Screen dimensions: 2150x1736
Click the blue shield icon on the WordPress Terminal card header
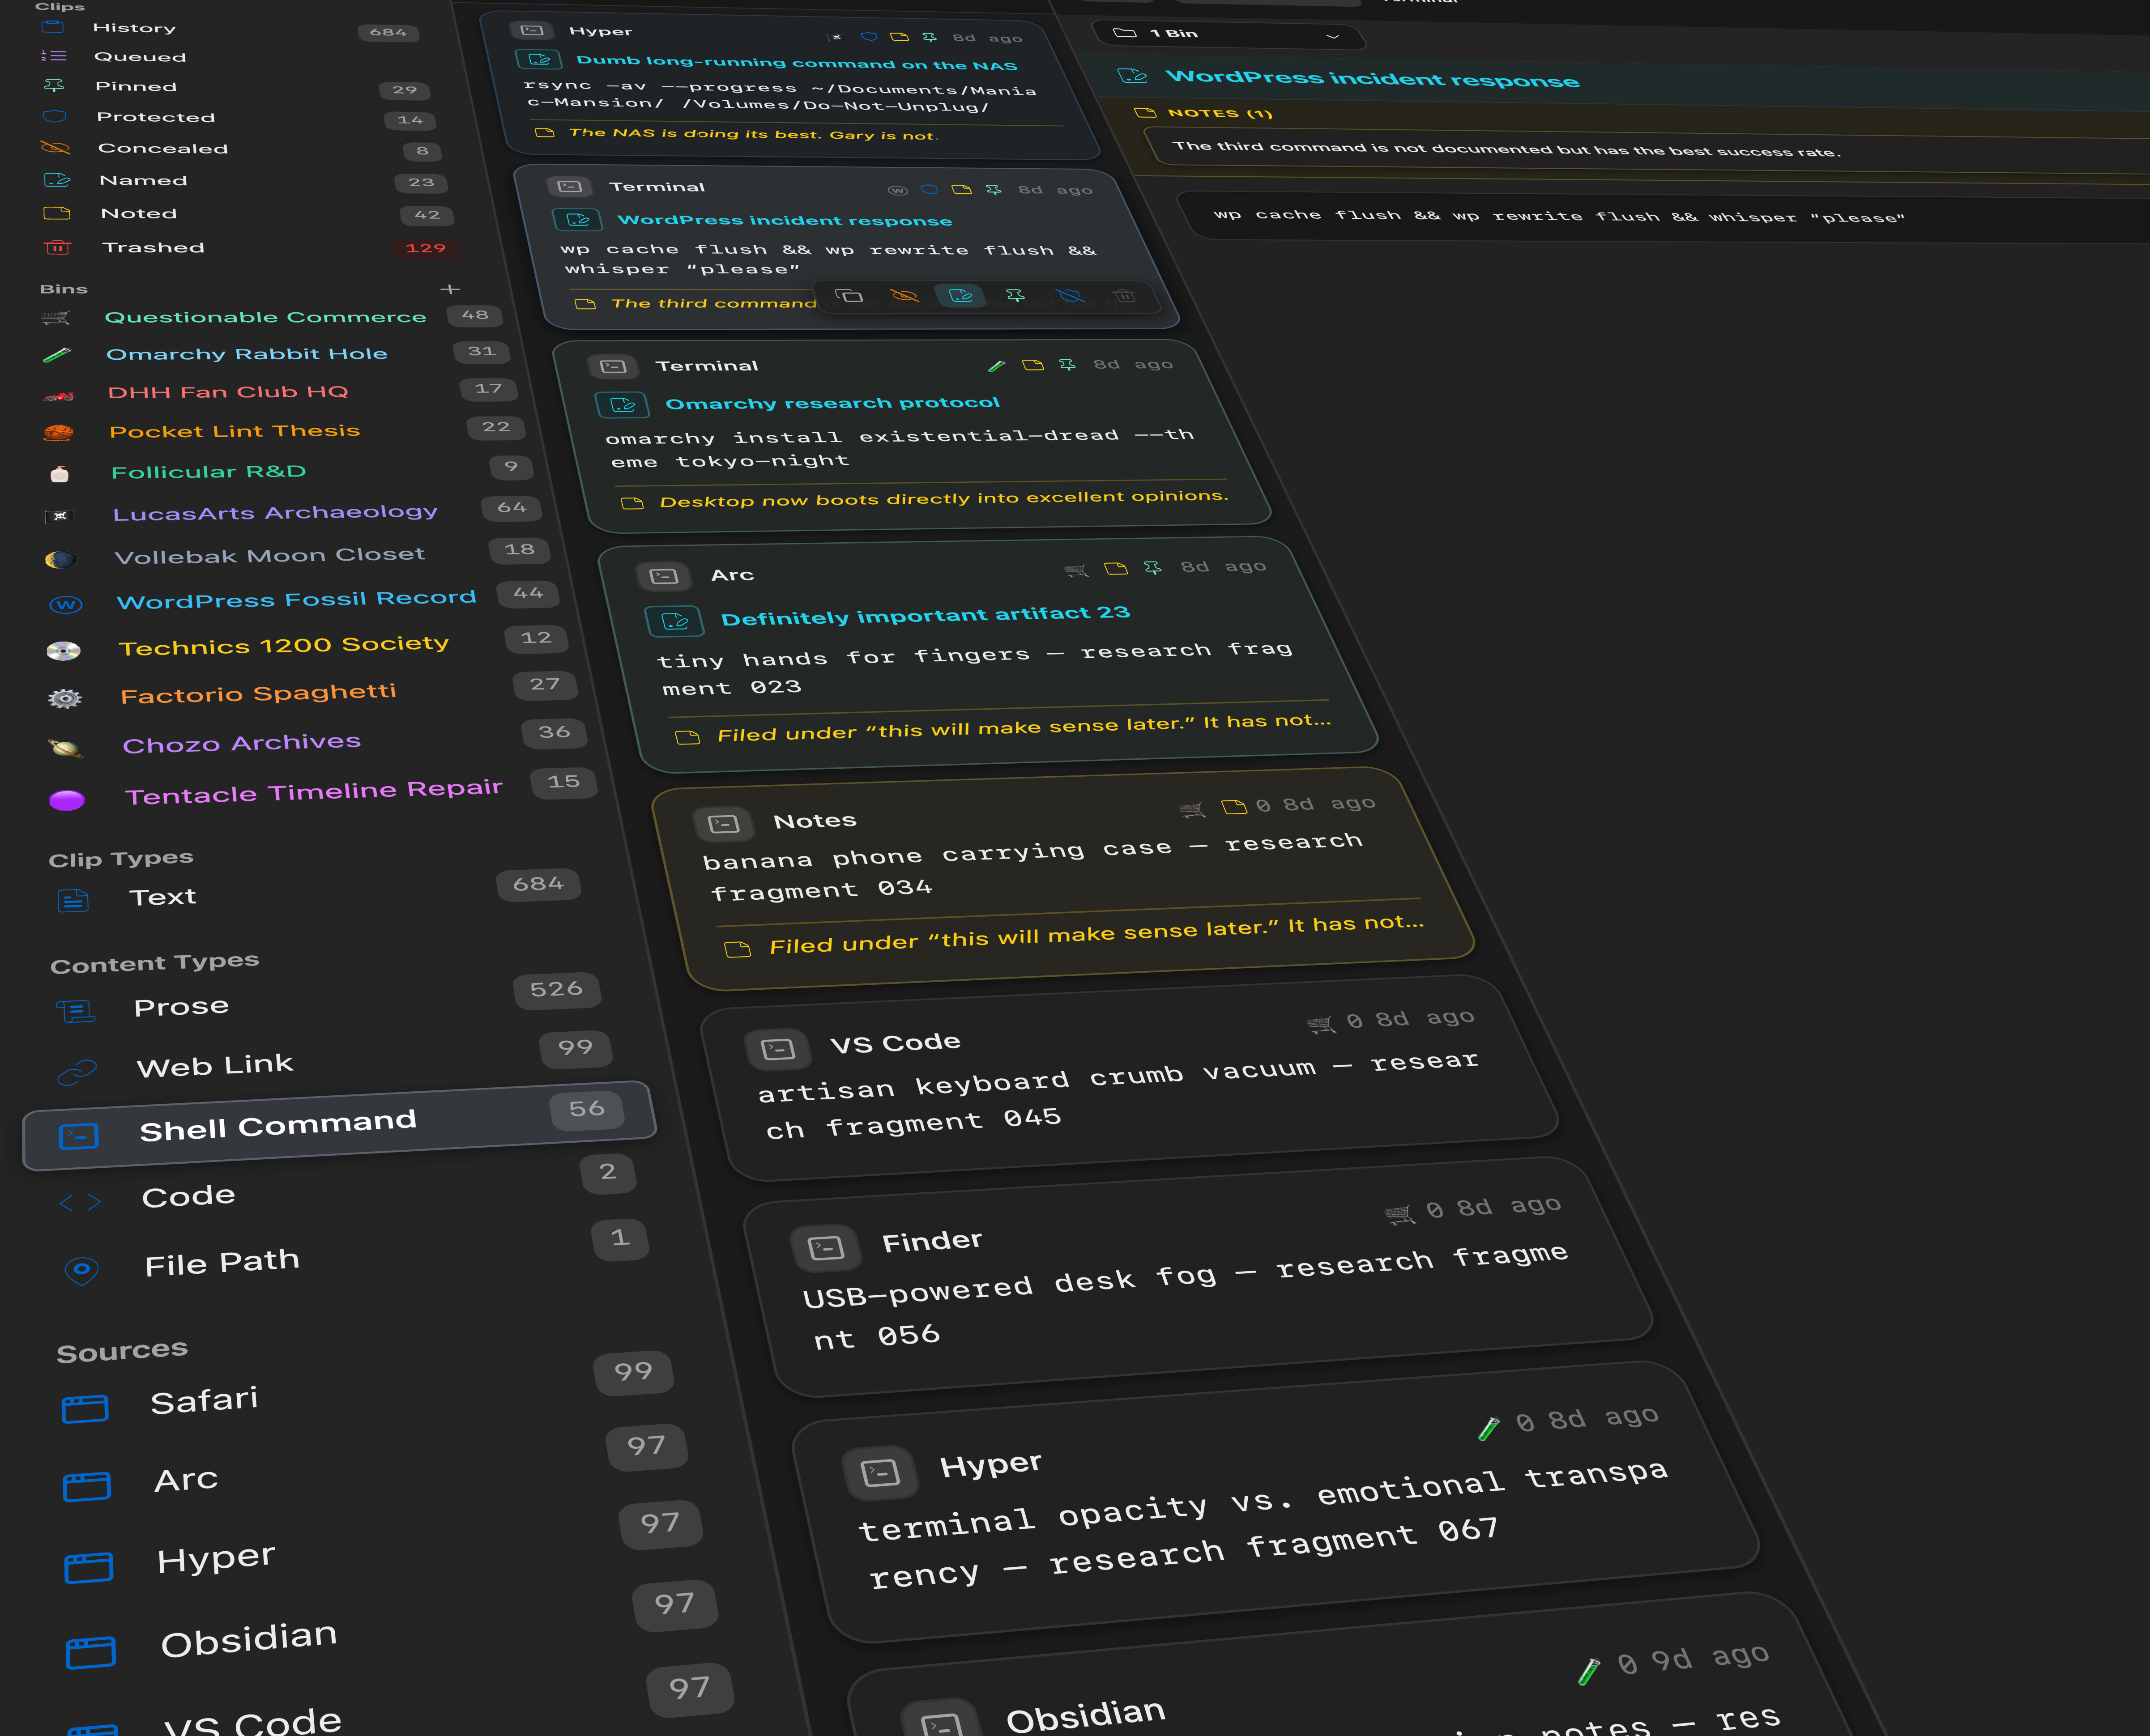click(929, 189)
